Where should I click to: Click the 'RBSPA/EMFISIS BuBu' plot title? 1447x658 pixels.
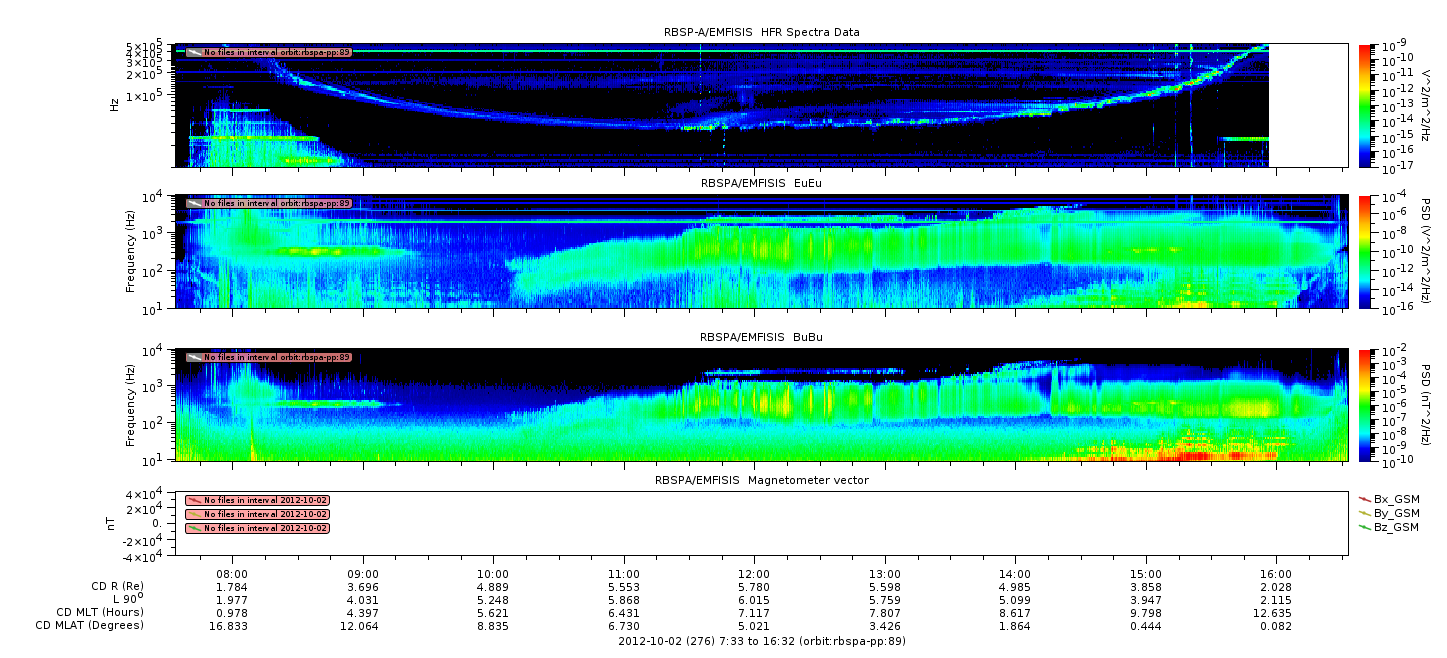(761, 337)
